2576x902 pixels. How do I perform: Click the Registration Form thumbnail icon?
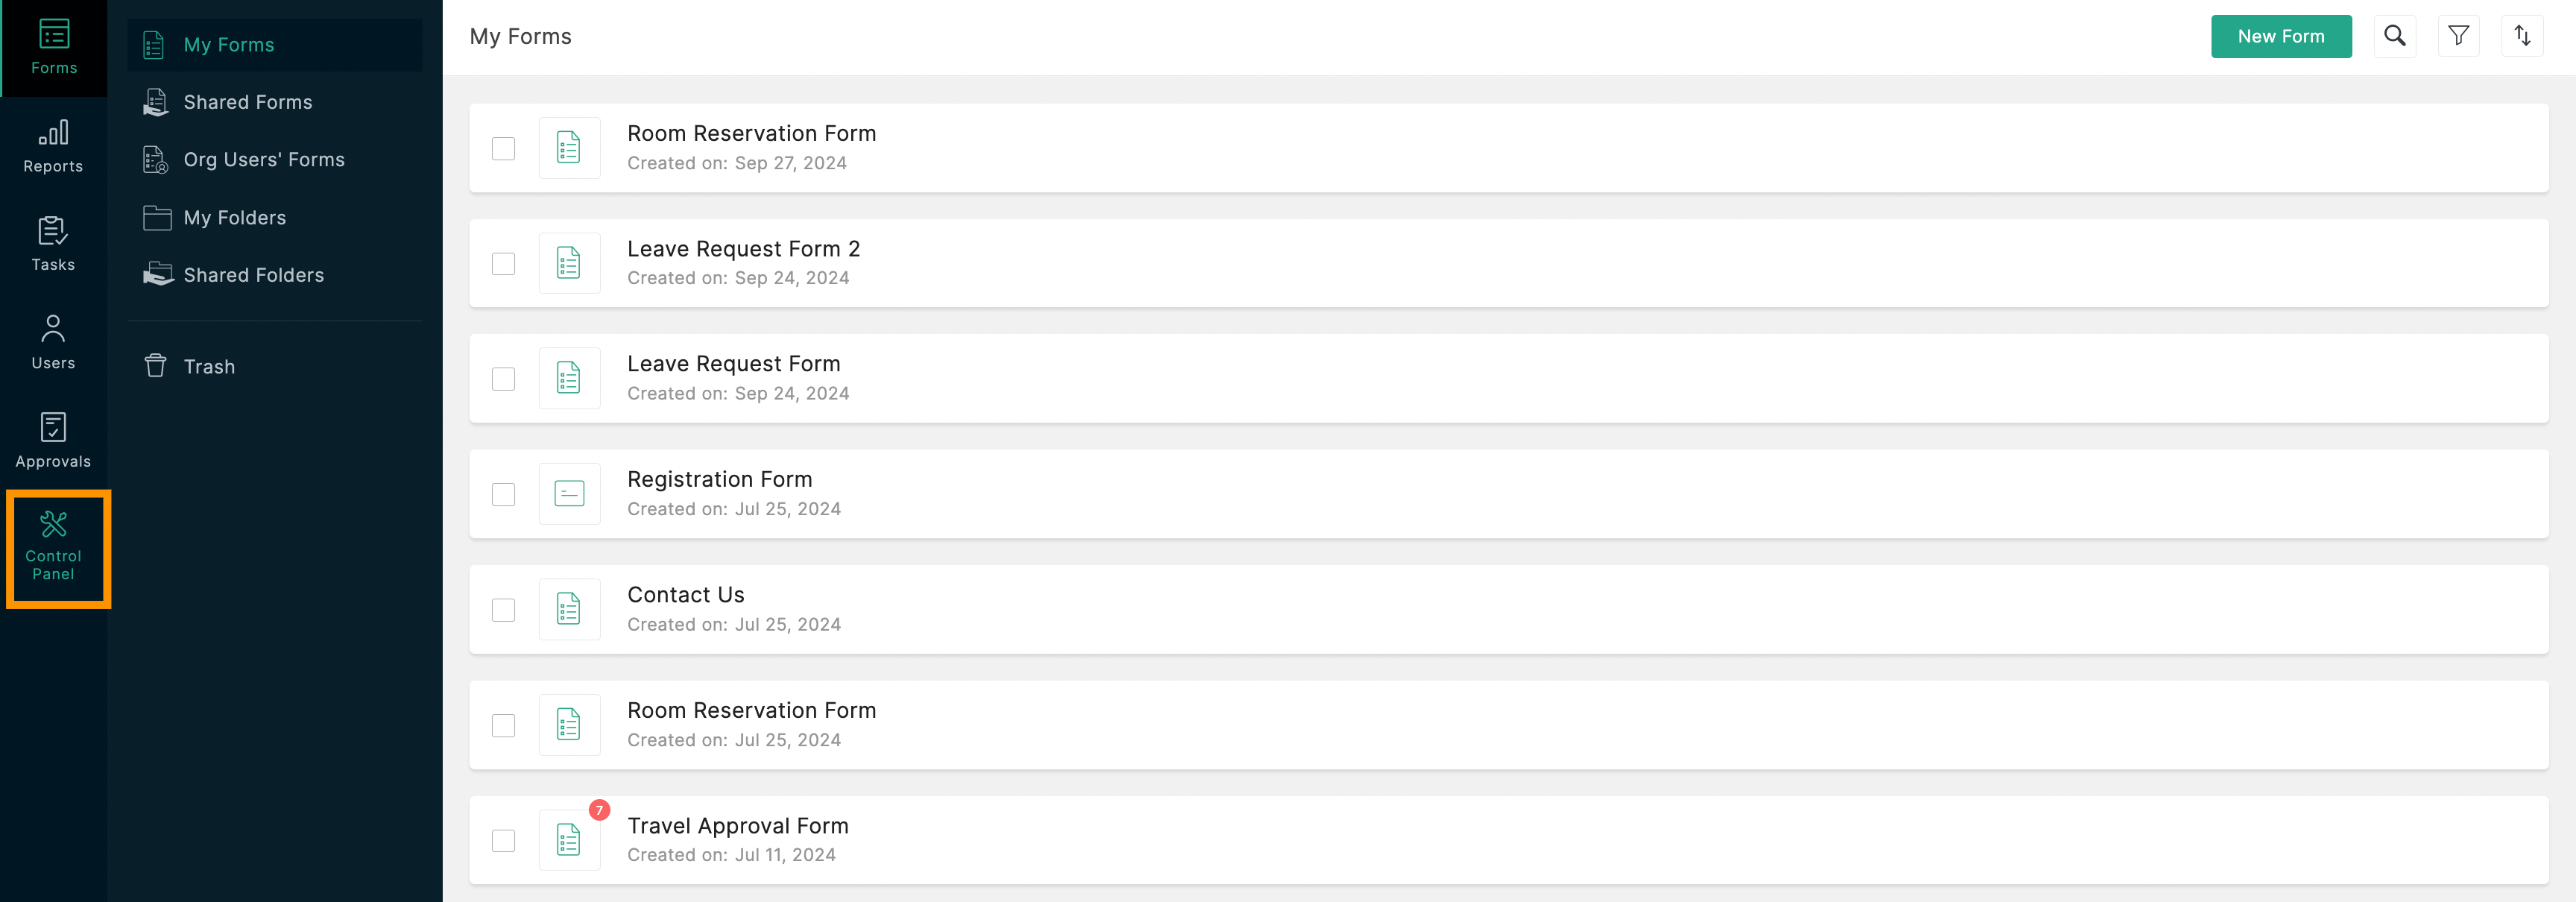point(569,494)
